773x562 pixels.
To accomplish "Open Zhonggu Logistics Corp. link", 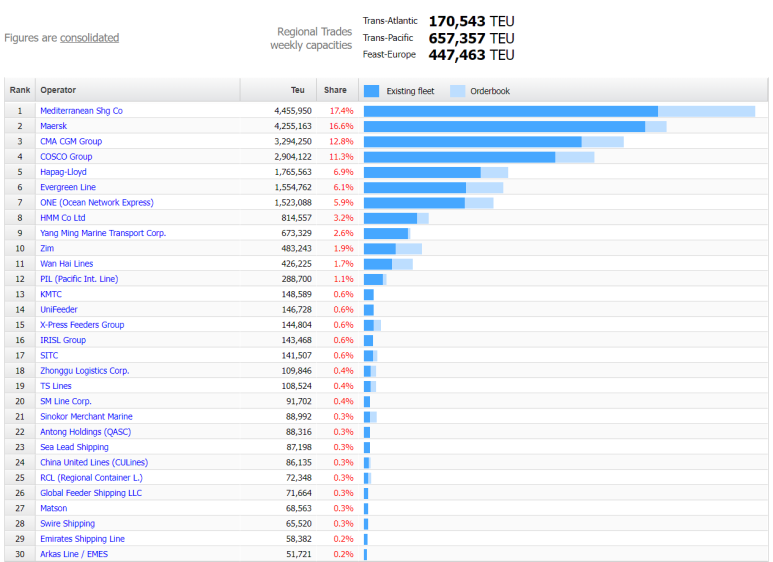I will [85, 371].
